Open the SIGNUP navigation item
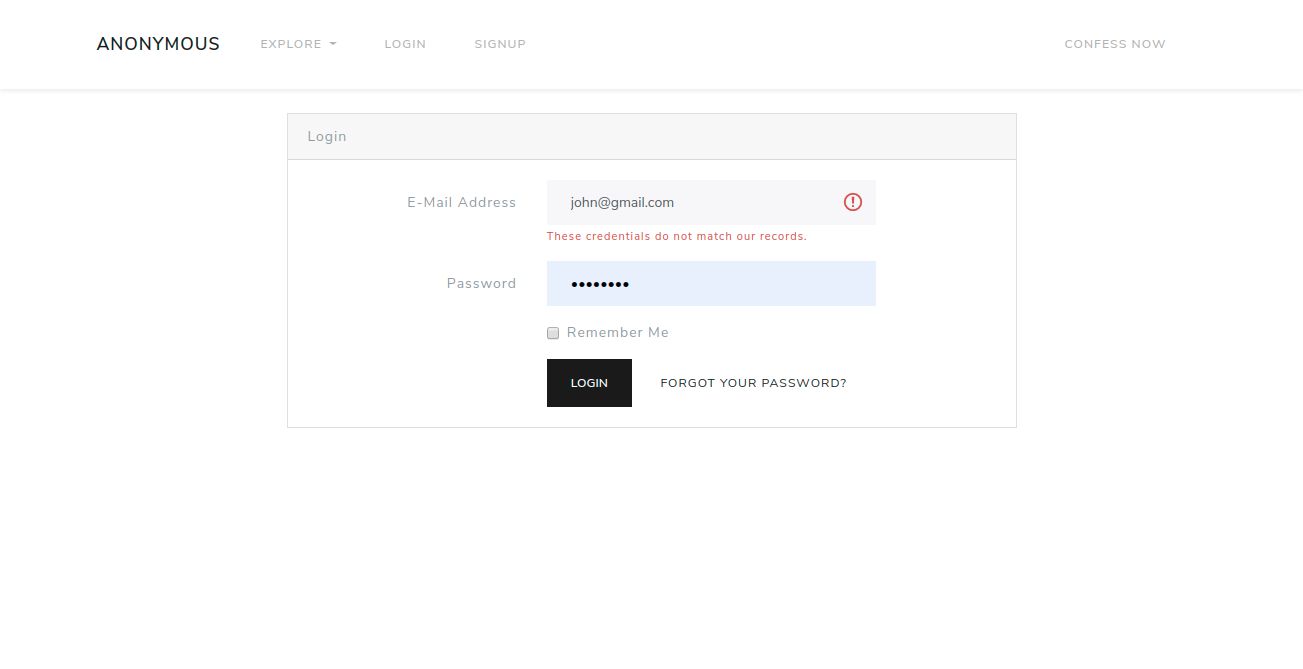1303x669 pixels. [500, 44]
